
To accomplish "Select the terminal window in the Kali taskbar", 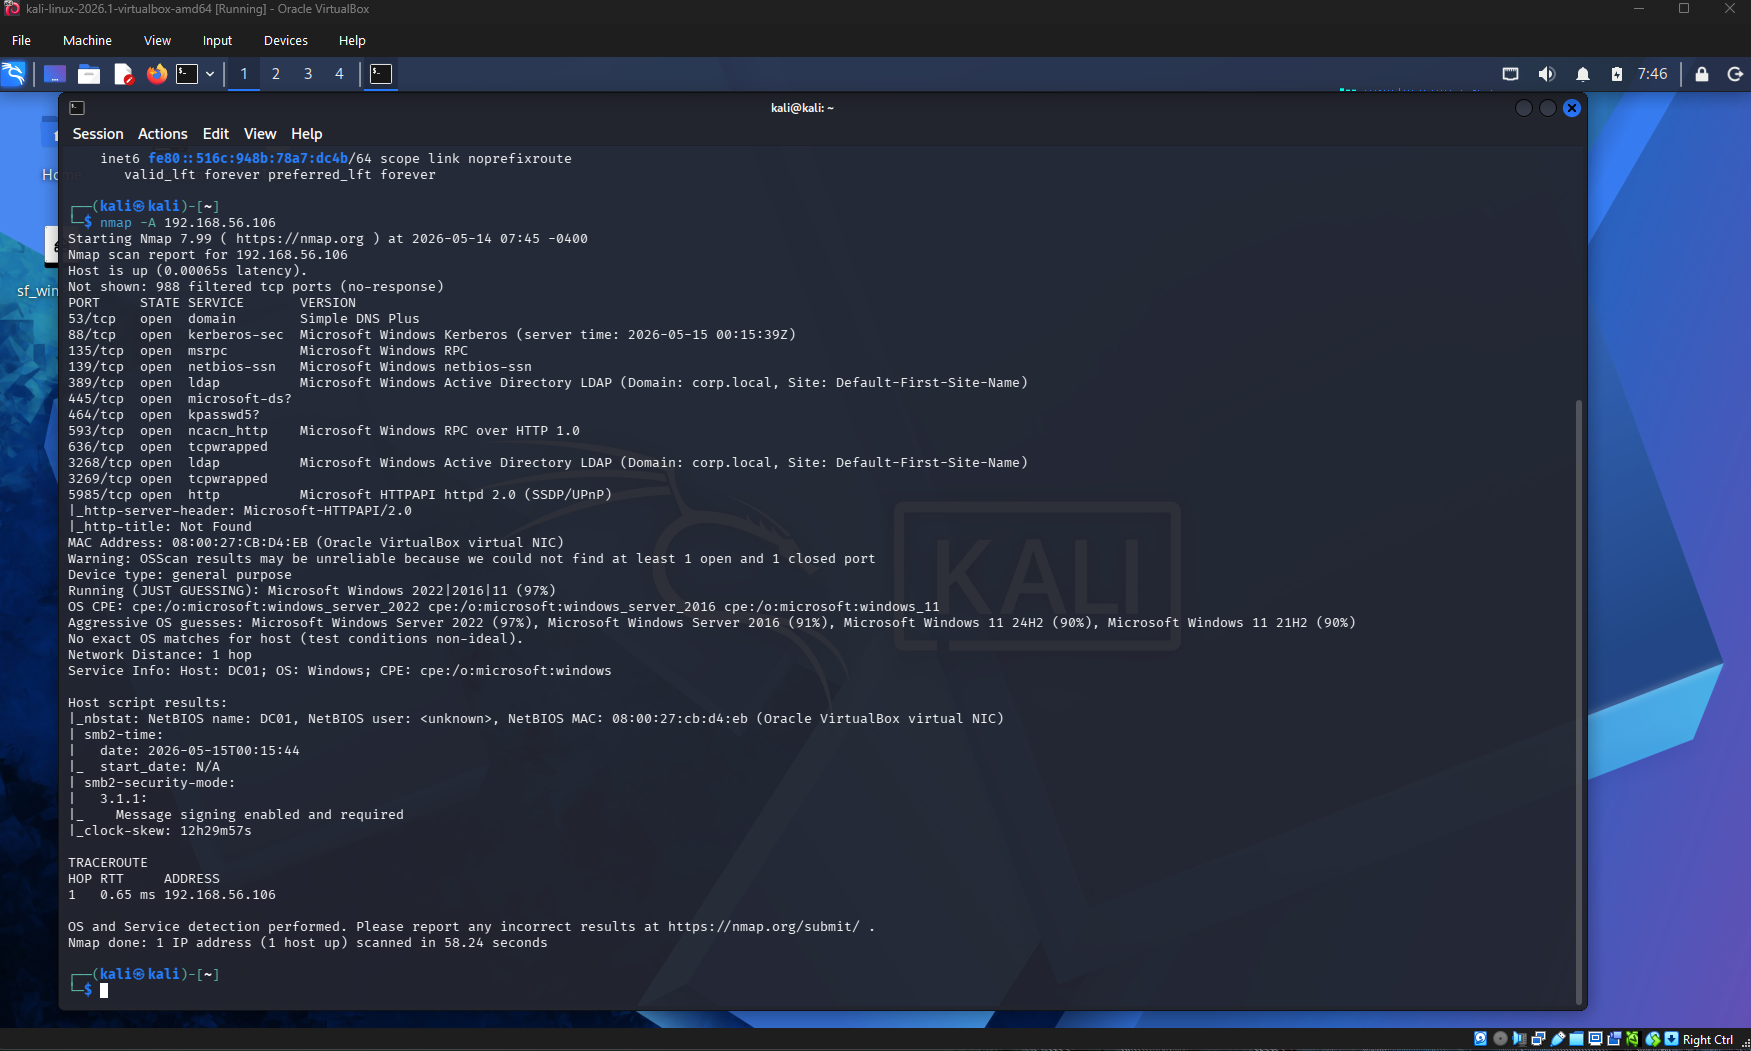I will pyautogui.click(x=381, y=74).
